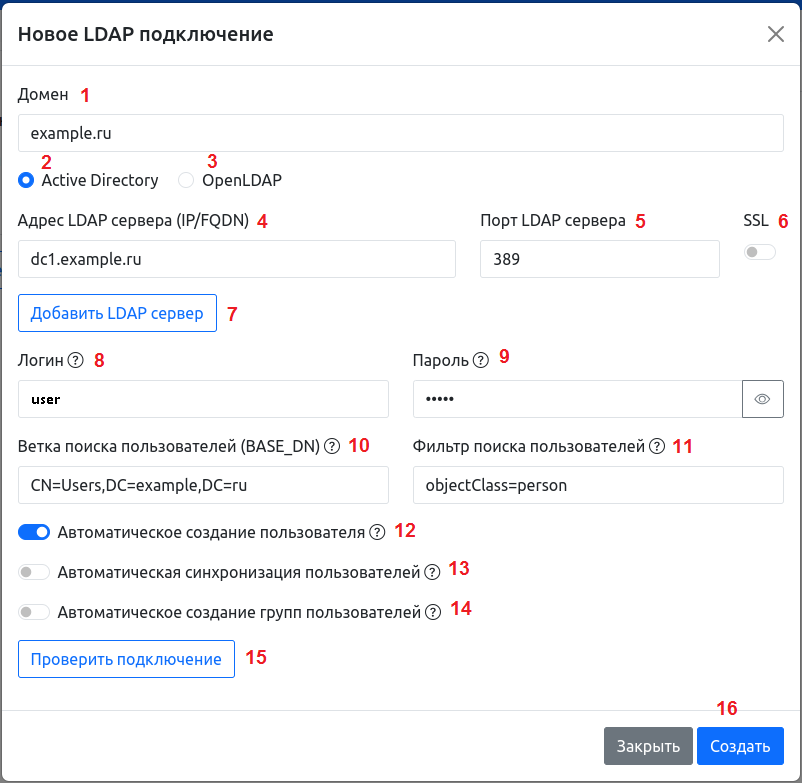Viewport: 802px width, 783px height.
Task: Click help icon beside Фильтр поиска пользователей
Action: tap(657, 447)
